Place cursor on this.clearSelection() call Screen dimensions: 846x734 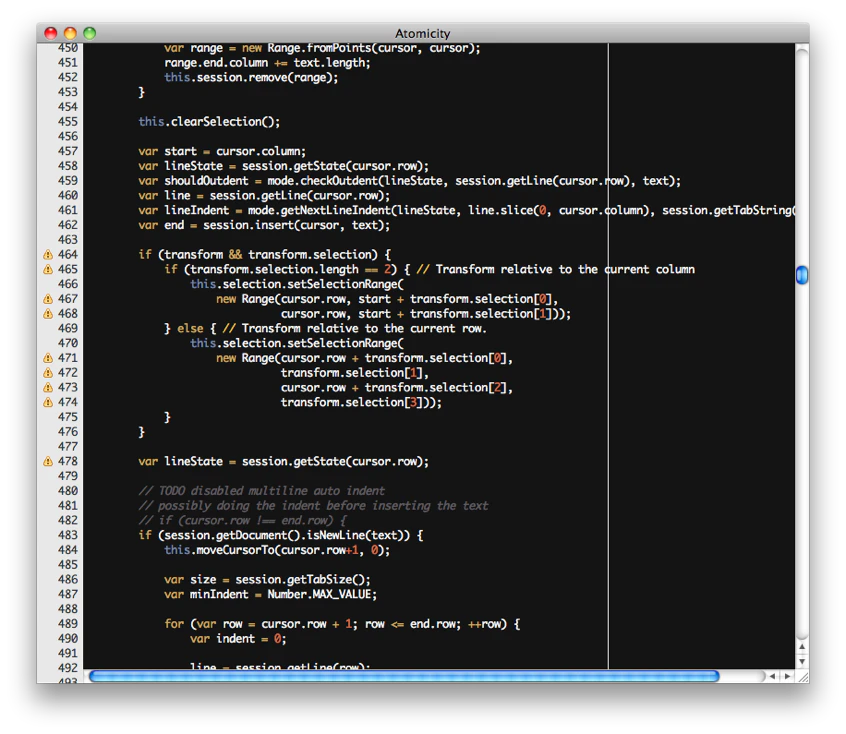(x=209, y=121)
